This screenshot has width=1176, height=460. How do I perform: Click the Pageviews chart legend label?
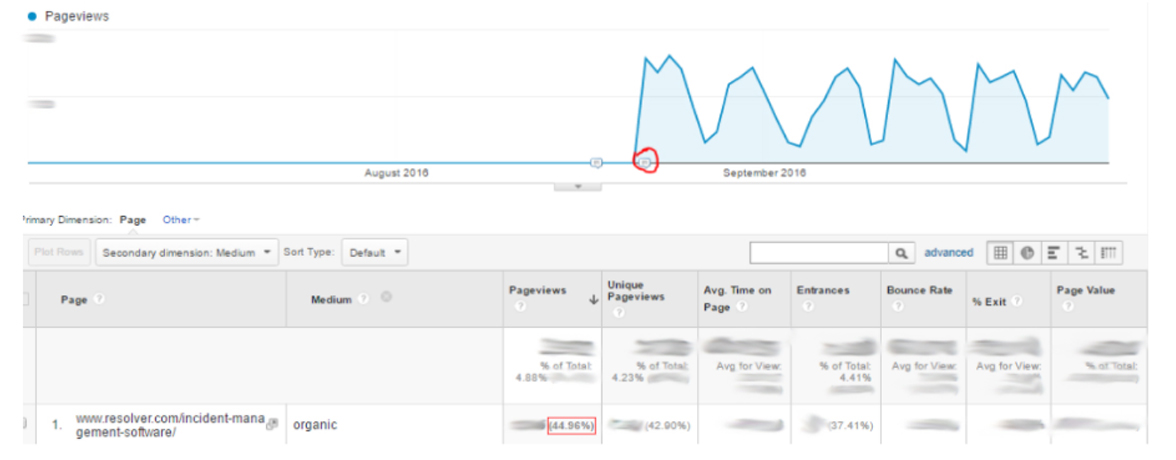76,16
